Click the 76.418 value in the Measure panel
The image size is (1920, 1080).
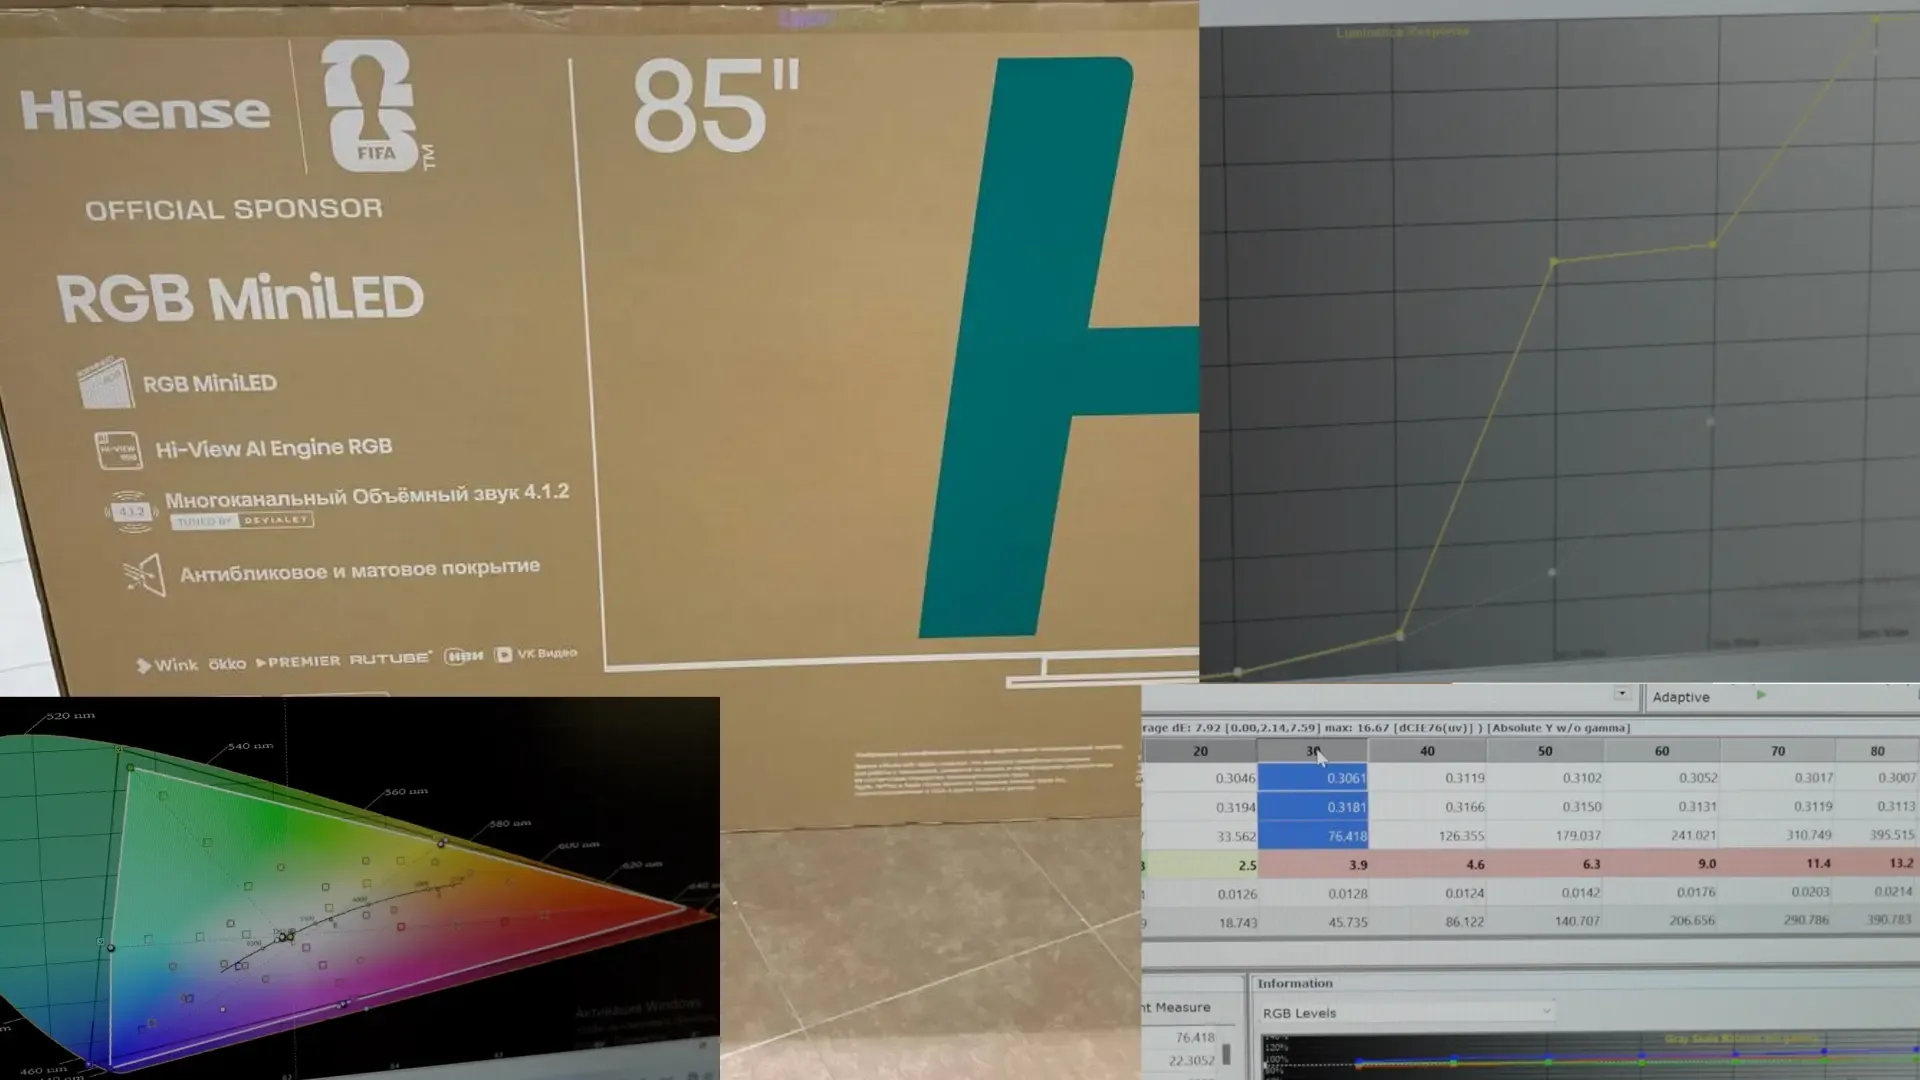click(x=1195, y=1038)
